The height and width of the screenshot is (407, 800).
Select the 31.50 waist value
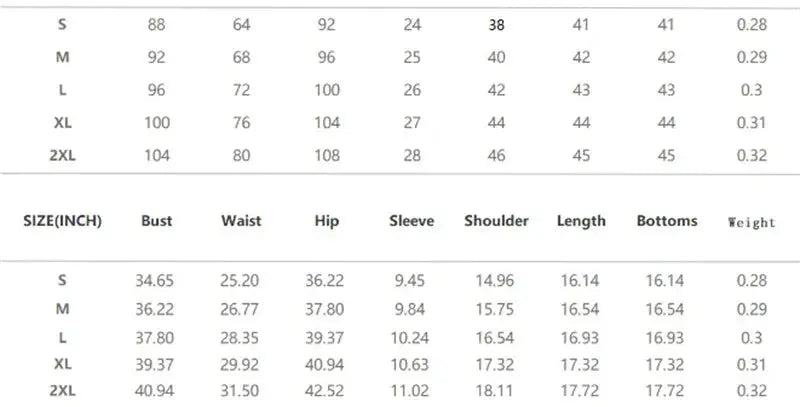coord(240,391)
